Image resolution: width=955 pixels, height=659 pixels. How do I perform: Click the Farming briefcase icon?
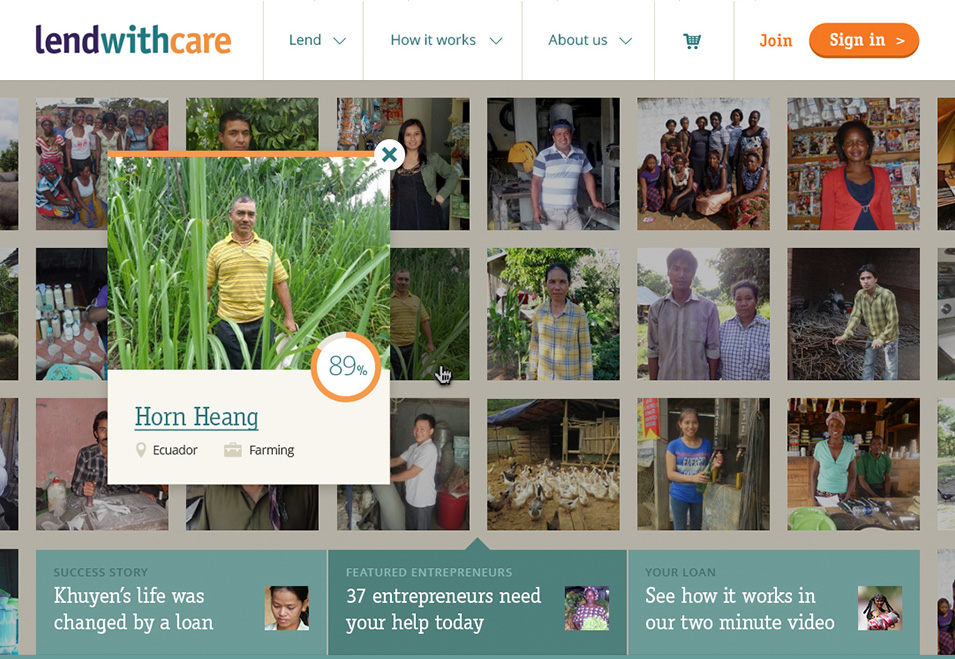coord(233,450)
